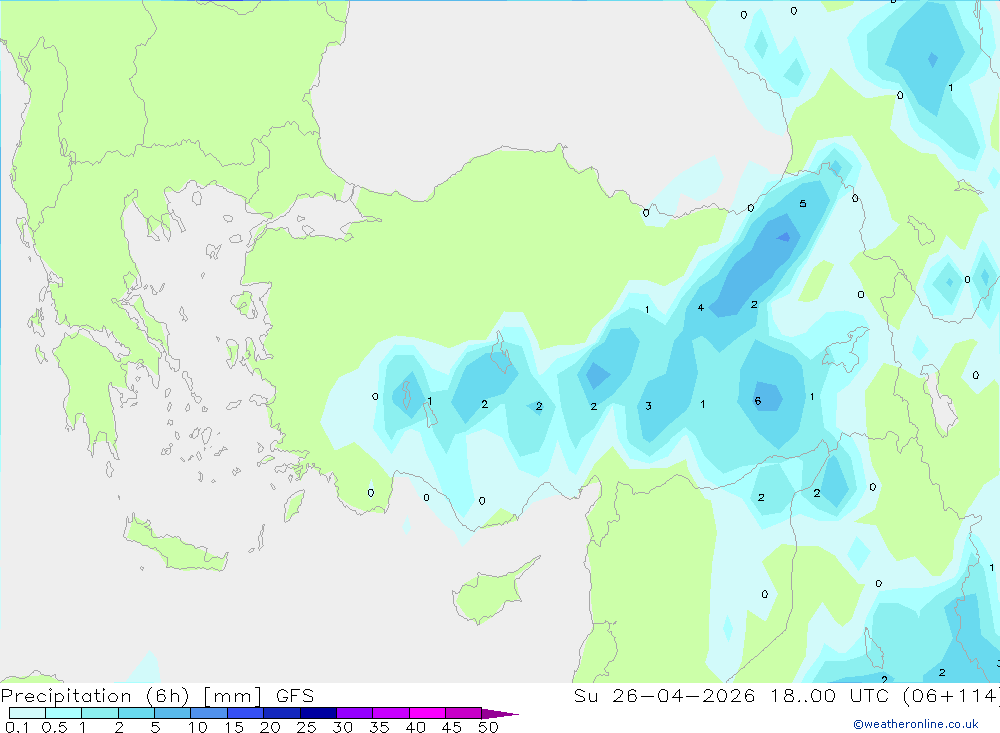The width and height of the screenshot is (1000, 733).
Task: Click the '45' legend label
Action: click(452, 727)
